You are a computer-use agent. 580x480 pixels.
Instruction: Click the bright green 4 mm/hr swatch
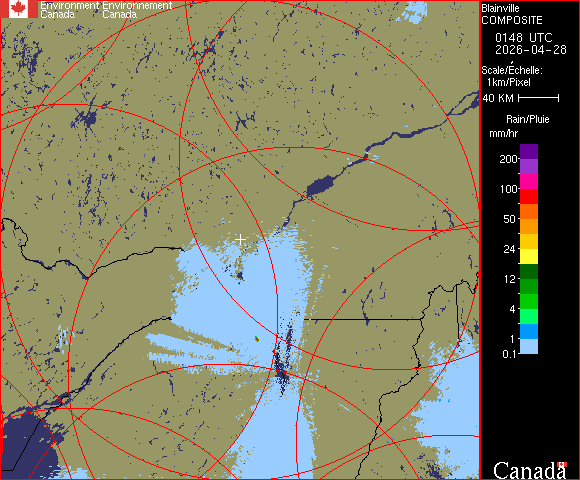point(529,301)
